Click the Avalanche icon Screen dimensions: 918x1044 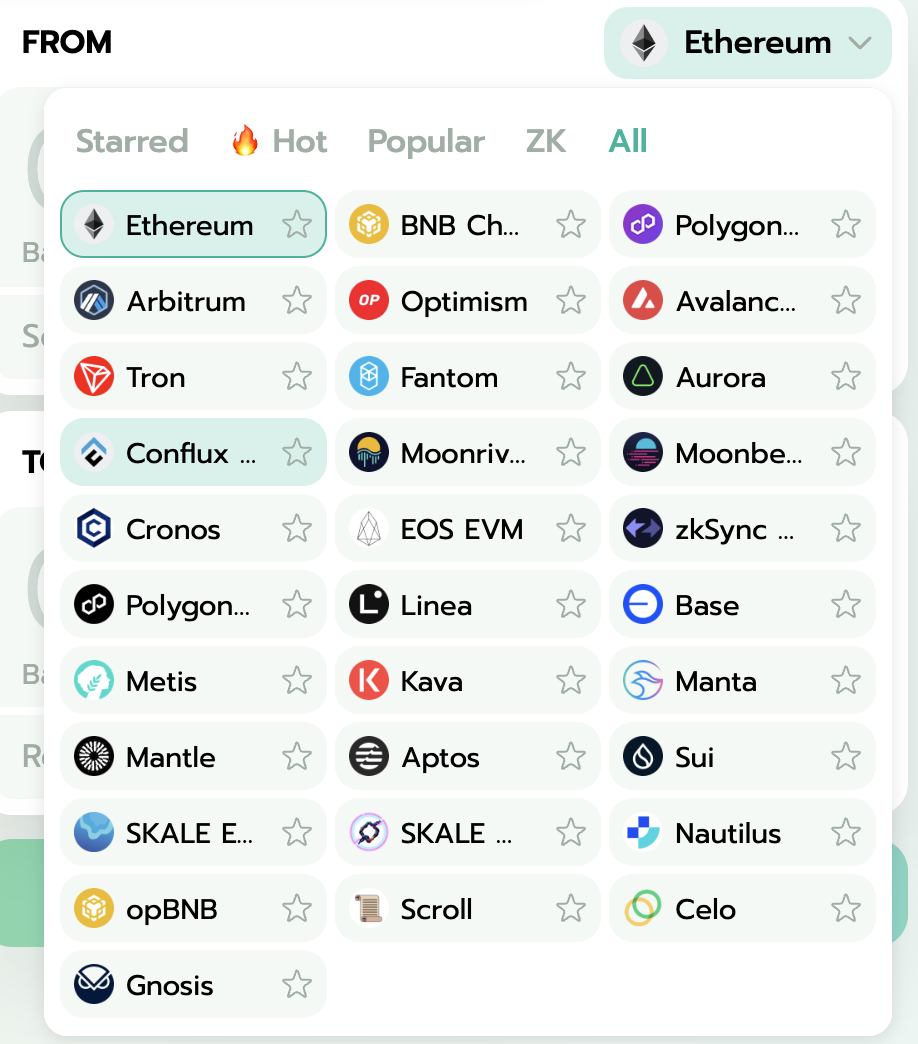(642, 300)
